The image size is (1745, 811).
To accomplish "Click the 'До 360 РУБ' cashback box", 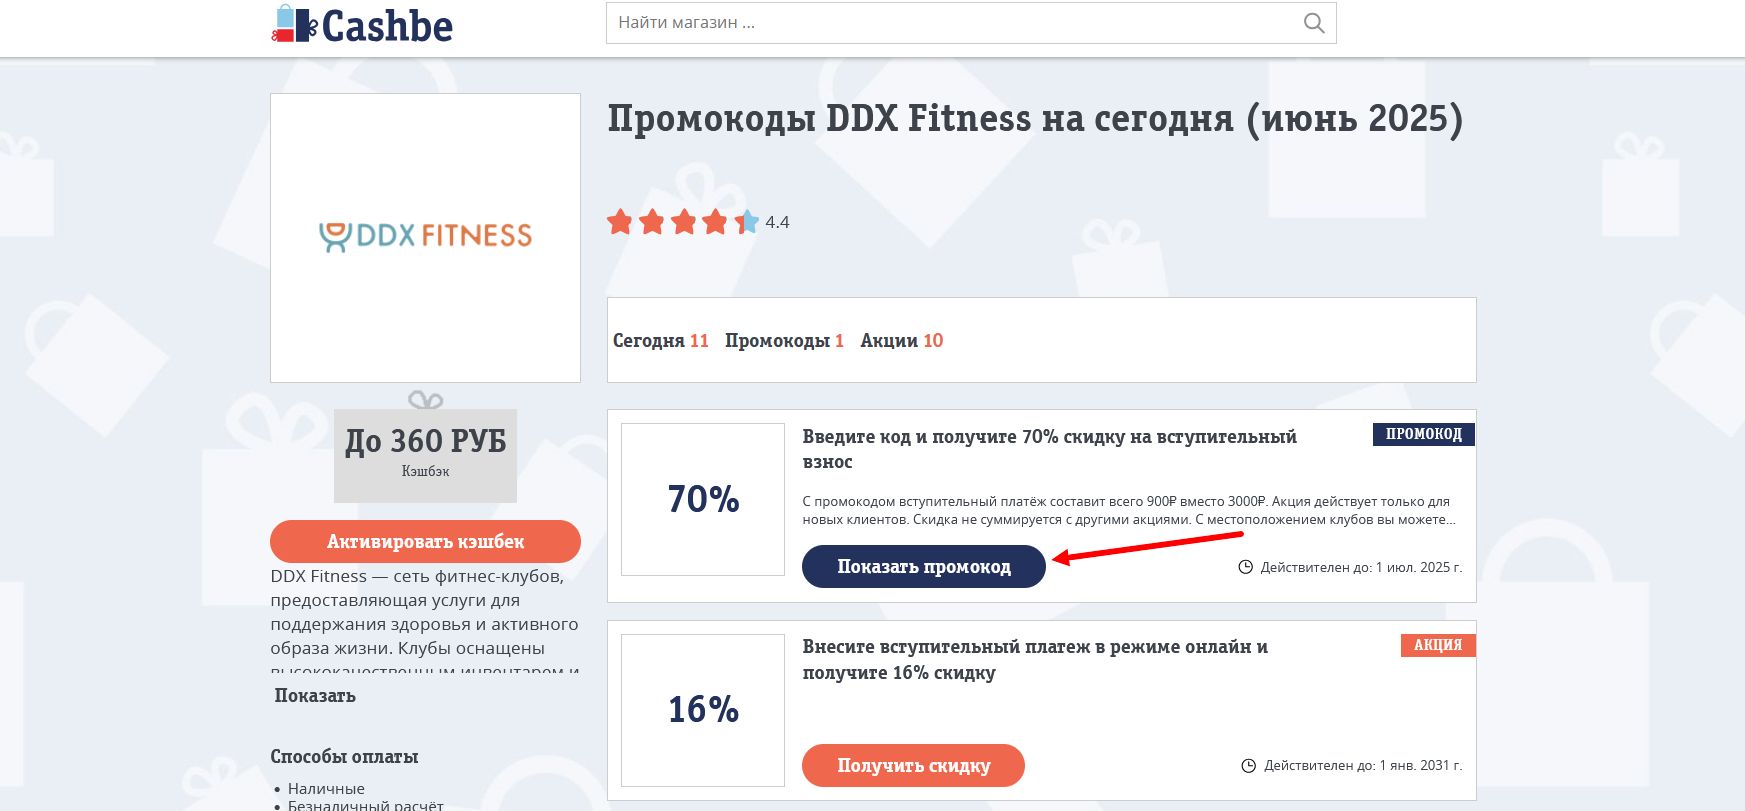I will click(425, 455).
